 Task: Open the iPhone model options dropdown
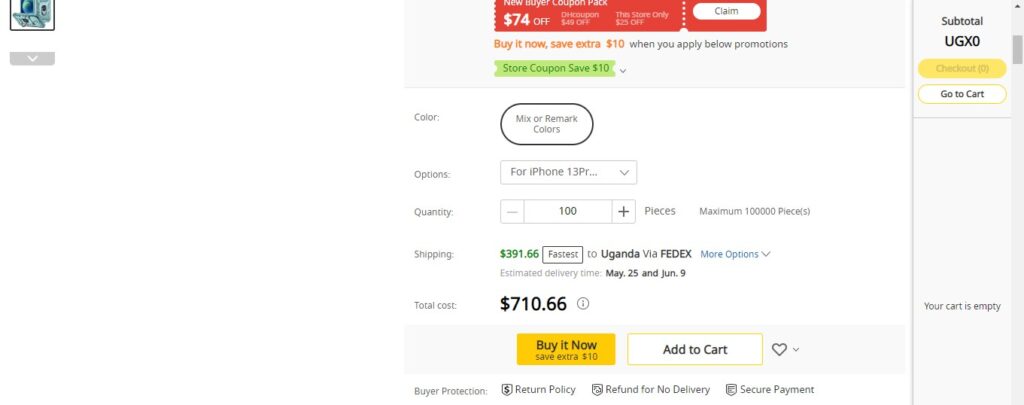[568, 172]
